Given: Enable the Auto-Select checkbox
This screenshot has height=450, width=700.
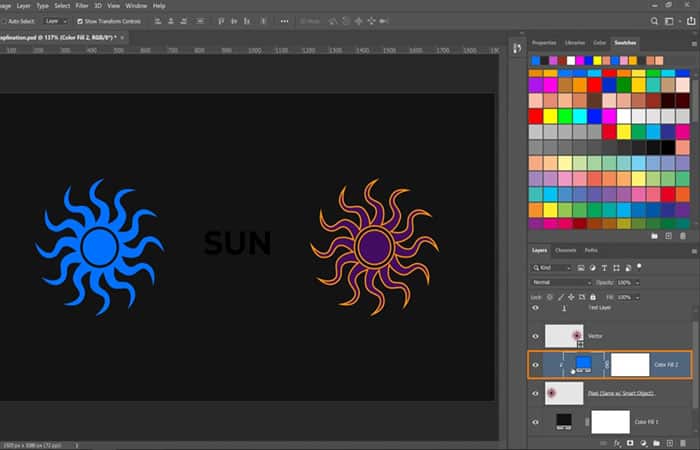Looking at the screenshot, I should click(x=3, y=20).
